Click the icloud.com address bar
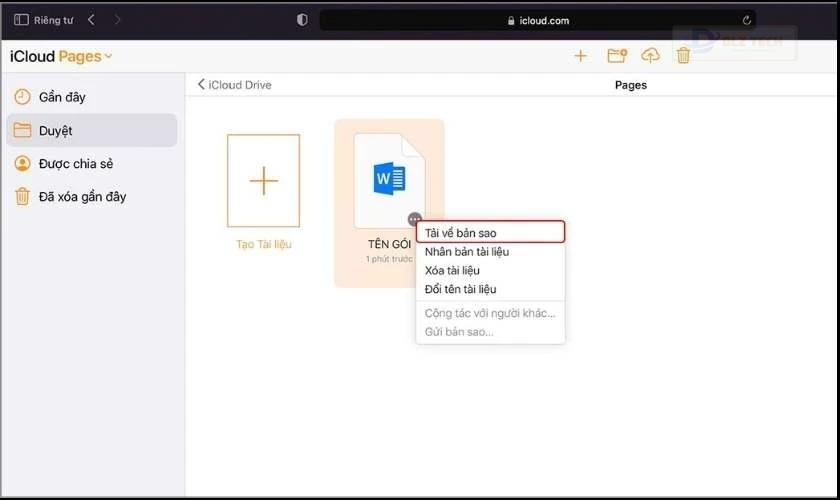This screenshot has width=840, height=500. [537, 20]
